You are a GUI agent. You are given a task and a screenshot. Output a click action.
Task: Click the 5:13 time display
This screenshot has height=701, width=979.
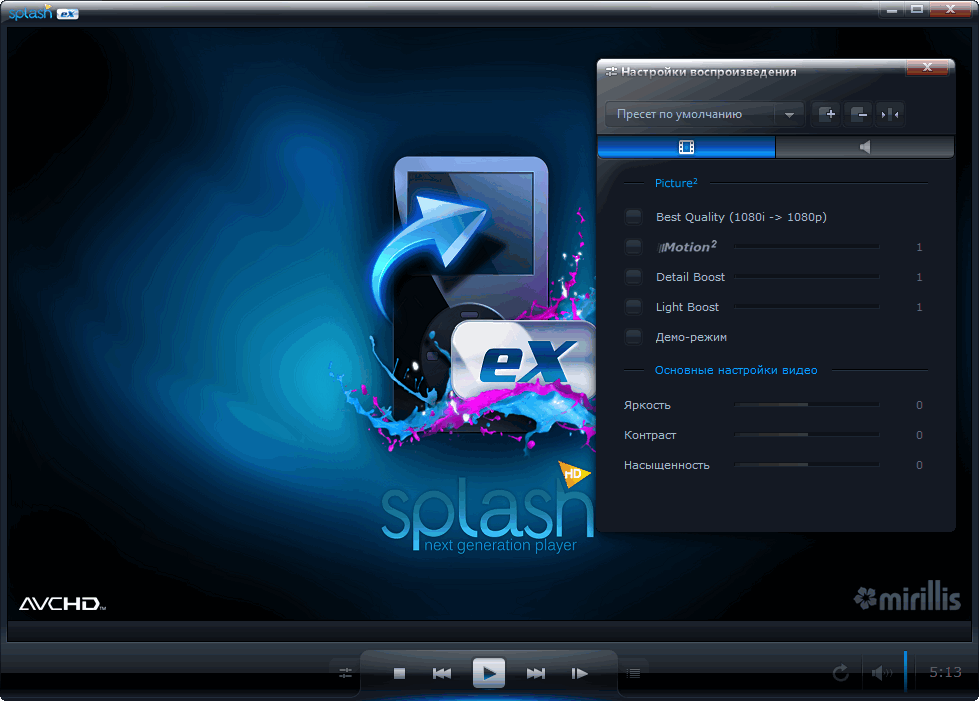[945, 672]
